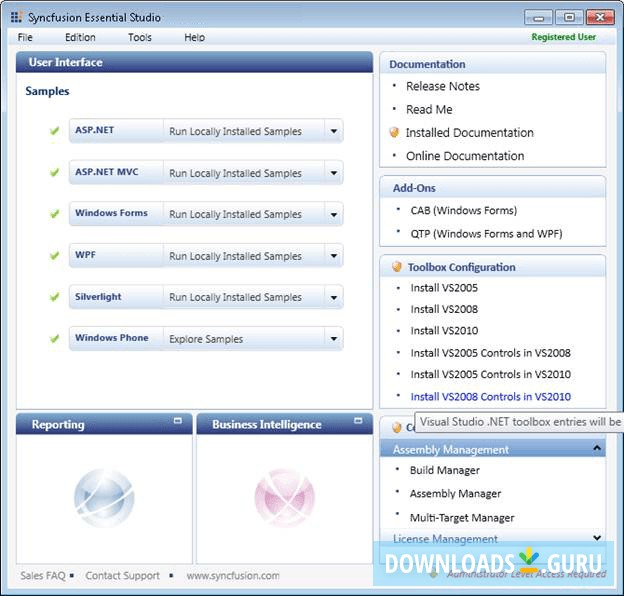
Task: Select the ASP.NET platform label
Action: click(95, 130)
